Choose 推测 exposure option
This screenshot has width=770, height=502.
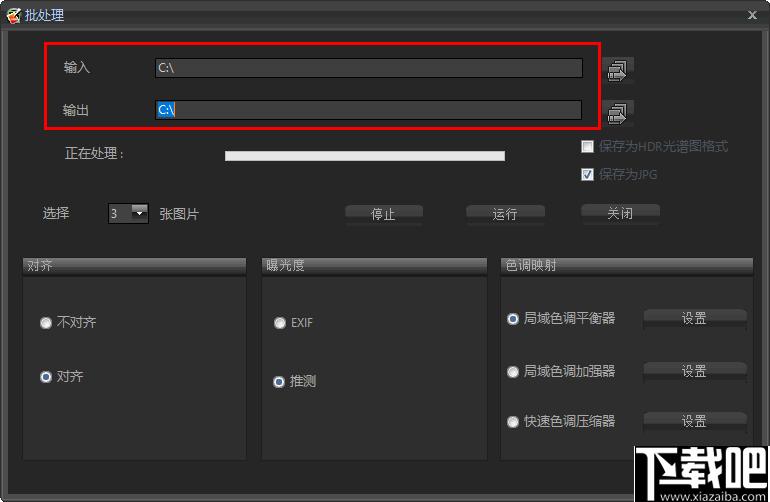279,382
